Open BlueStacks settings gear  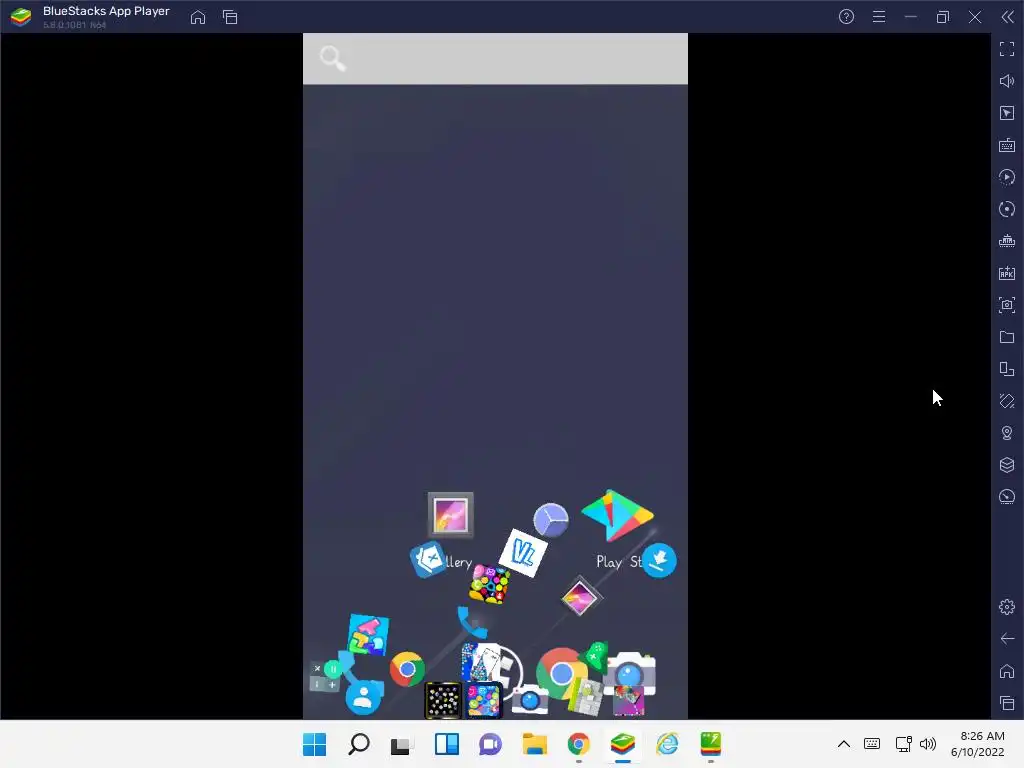point(1007,607)
